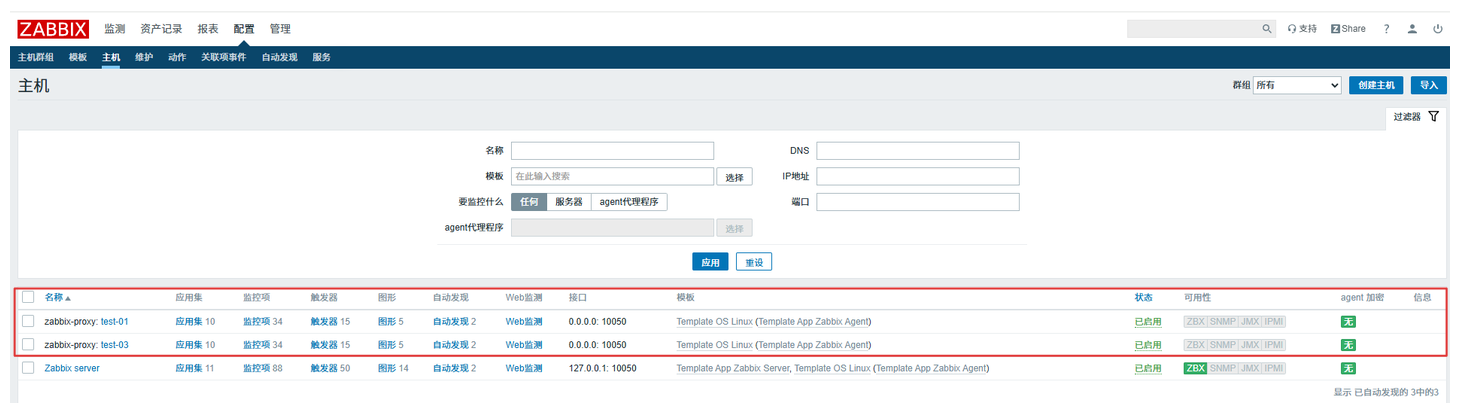Screen dimensions: 1460x413
Task: Open 图形 14 for Zabbix server
Action: point(393,369)
